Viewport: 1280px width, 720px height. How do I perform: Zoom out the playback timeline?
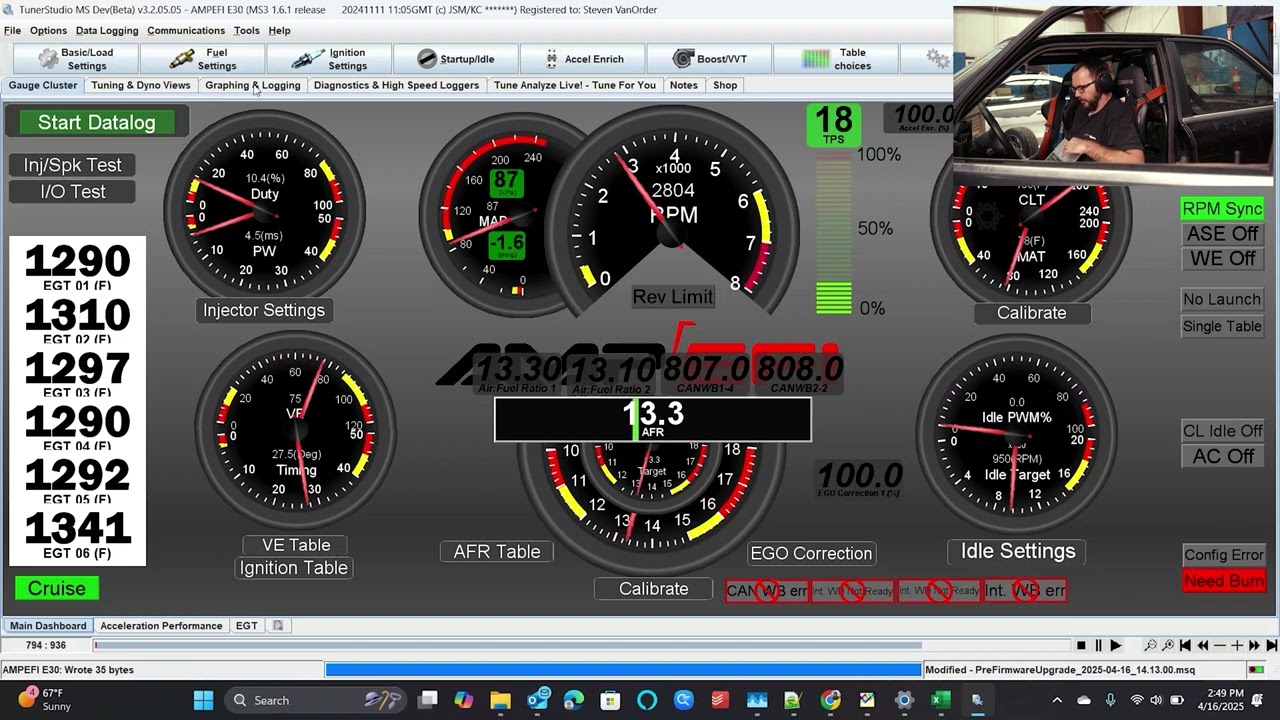point(1151,646)
